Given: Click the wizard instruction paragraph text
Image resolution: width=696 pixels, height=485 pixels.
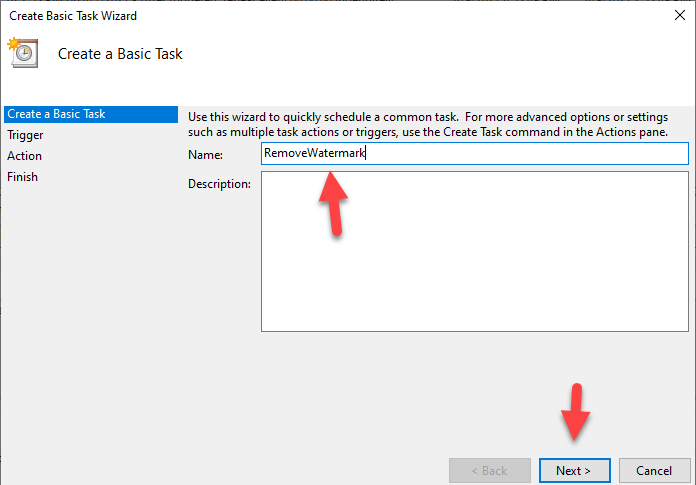Looking at the screenshot, I should [x=430, y=125].
